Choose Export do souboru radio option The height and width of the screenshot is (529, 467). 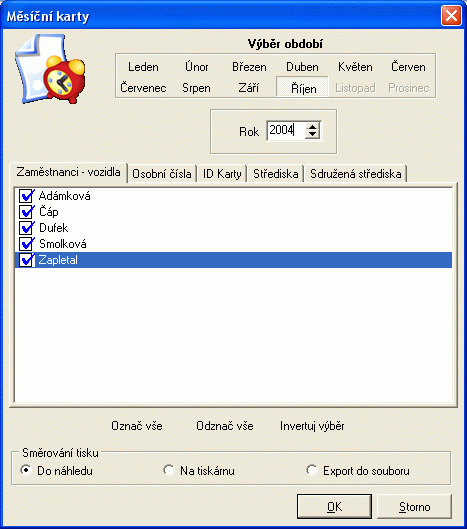point(312,470)
